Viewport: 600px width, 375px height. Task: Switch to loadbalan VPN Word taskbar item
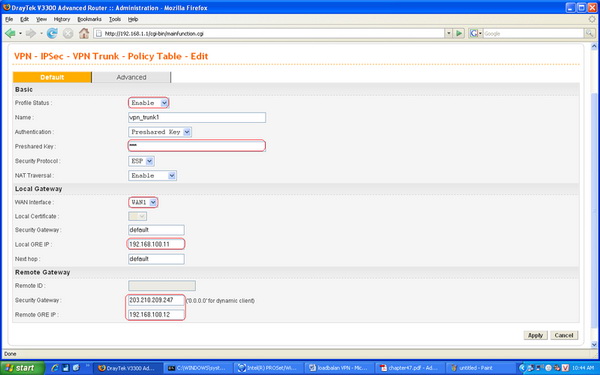click(340, 368)
